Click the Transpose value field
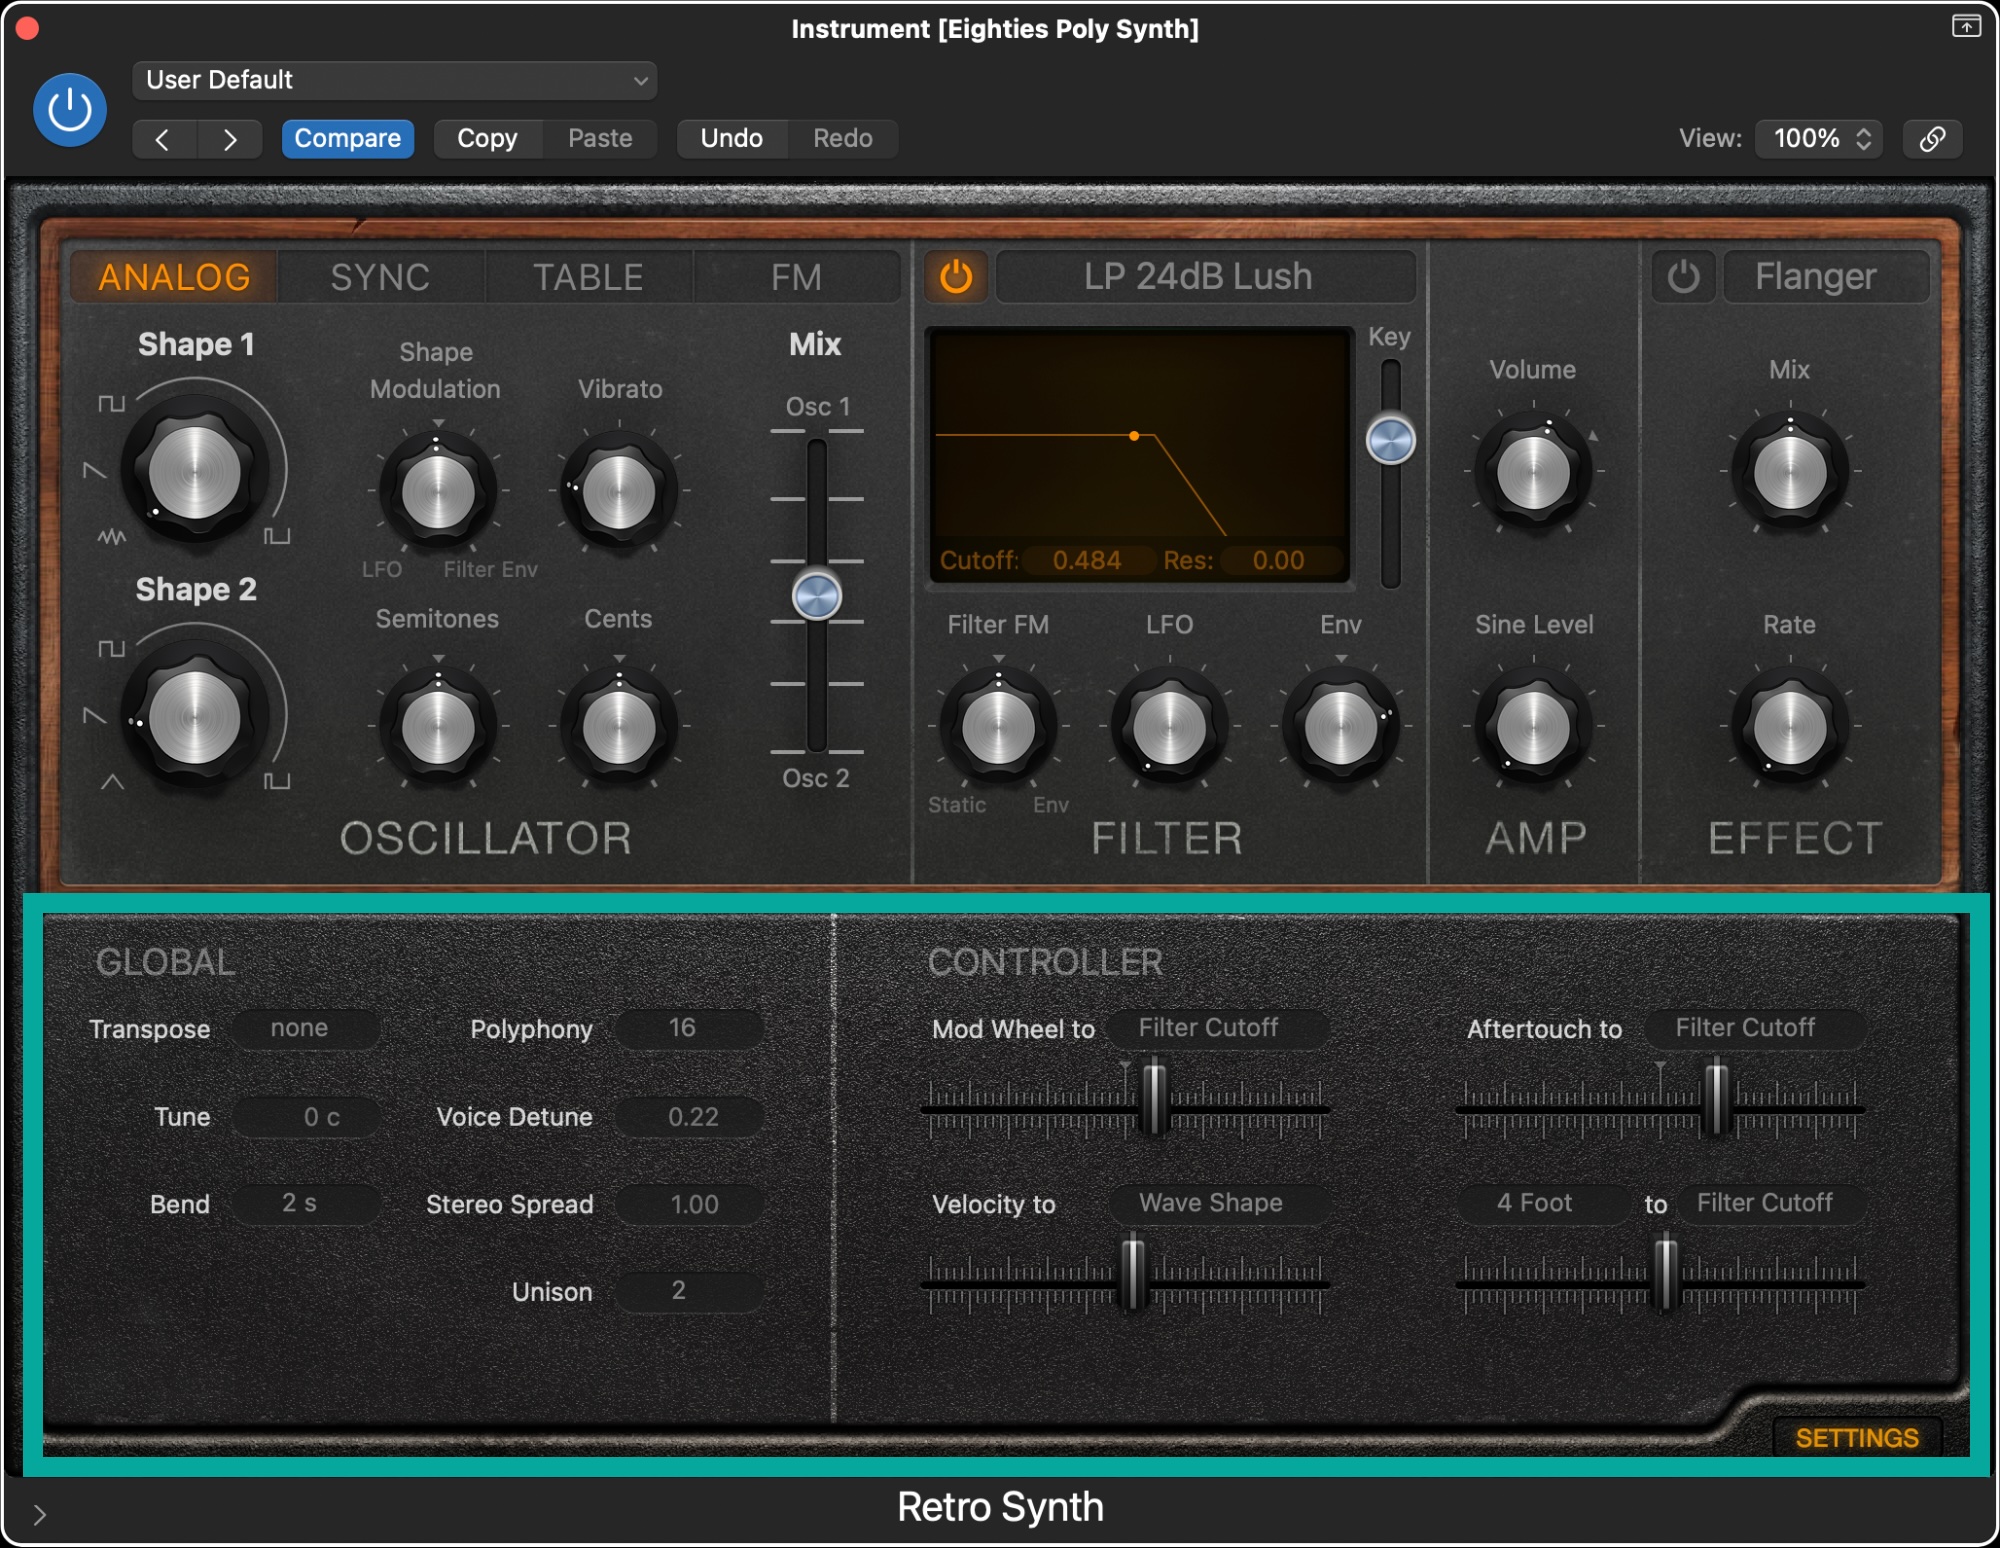Screen dimensions: 2000x1548 click(x=306, y=1029)
